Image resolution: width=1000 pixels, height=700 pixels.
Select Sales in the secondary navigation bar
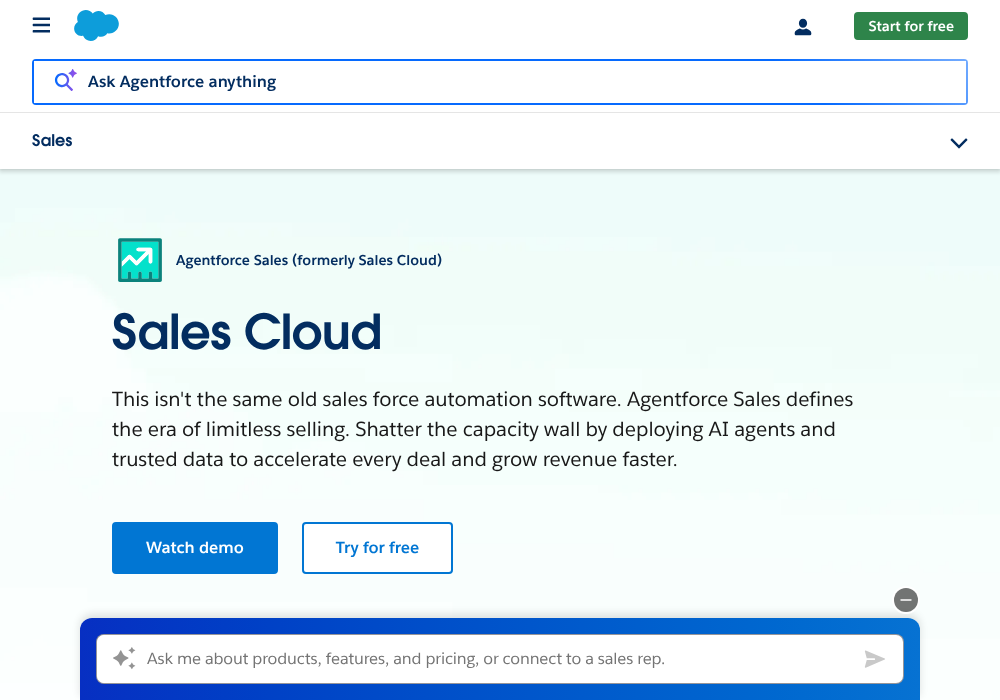click(x=52, y=140)
